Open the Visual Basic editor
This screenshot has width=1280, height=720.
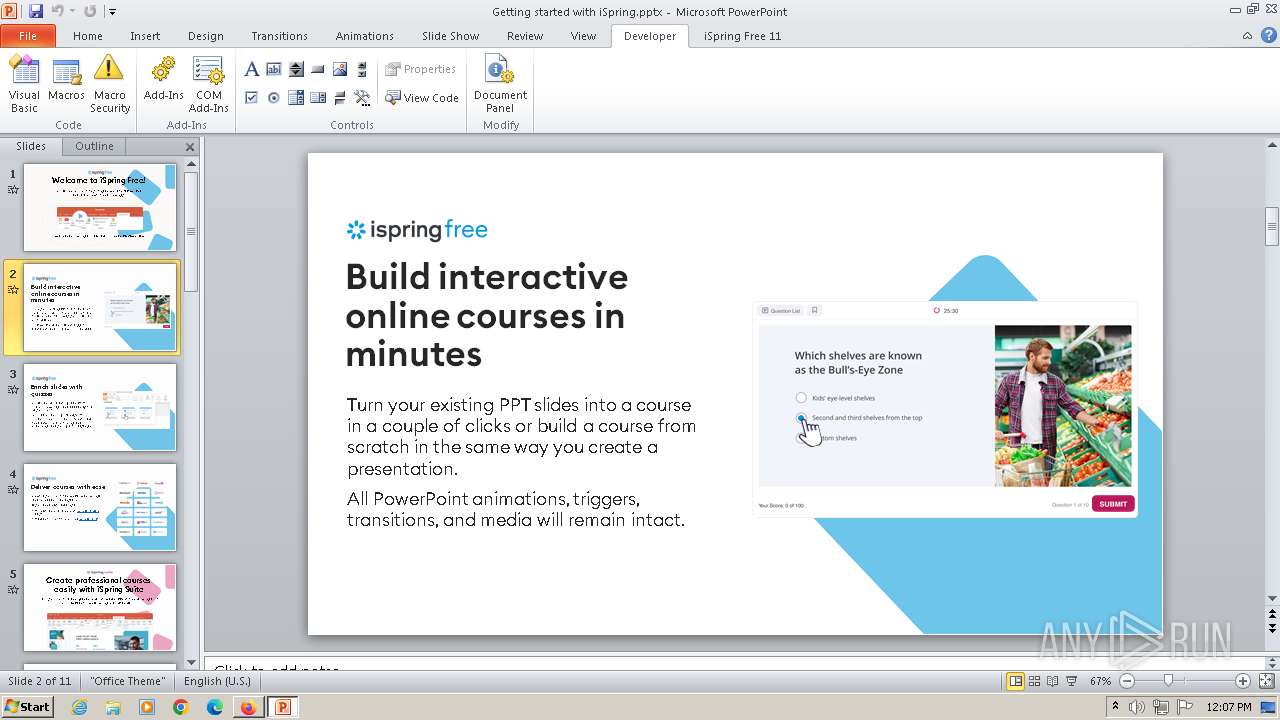pos(24,84)
